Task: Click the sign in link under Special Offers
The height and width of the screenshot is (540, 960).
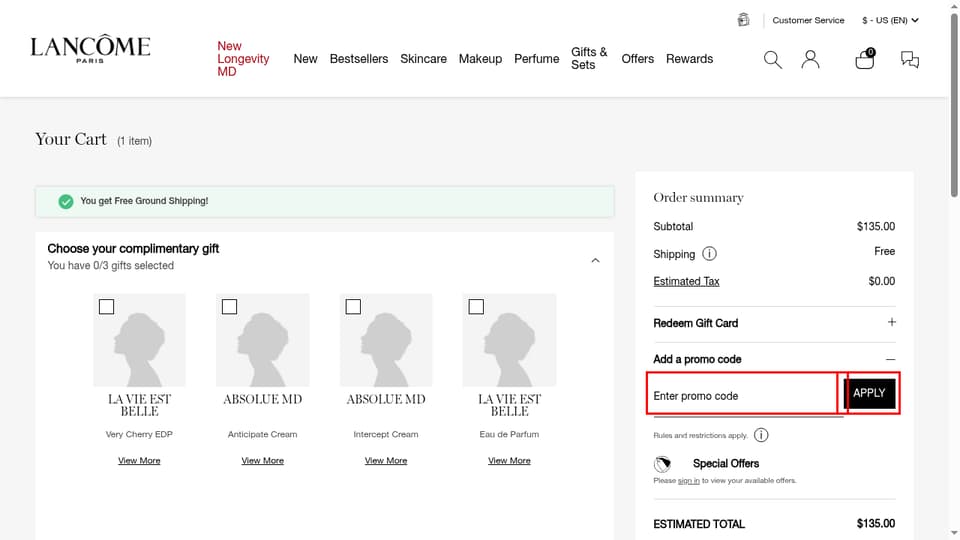Action: [688, 481]
